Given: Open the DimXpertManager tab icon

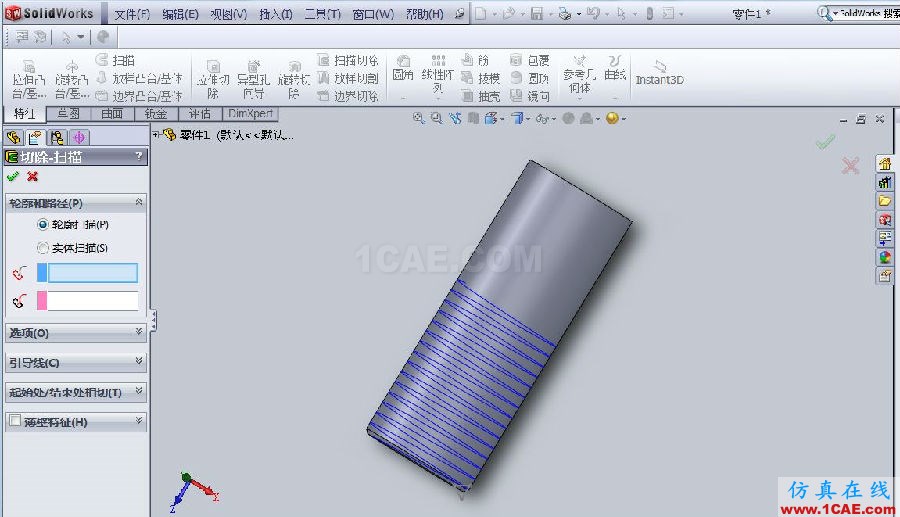Looking at the screenshot, I should coord(79,138).
